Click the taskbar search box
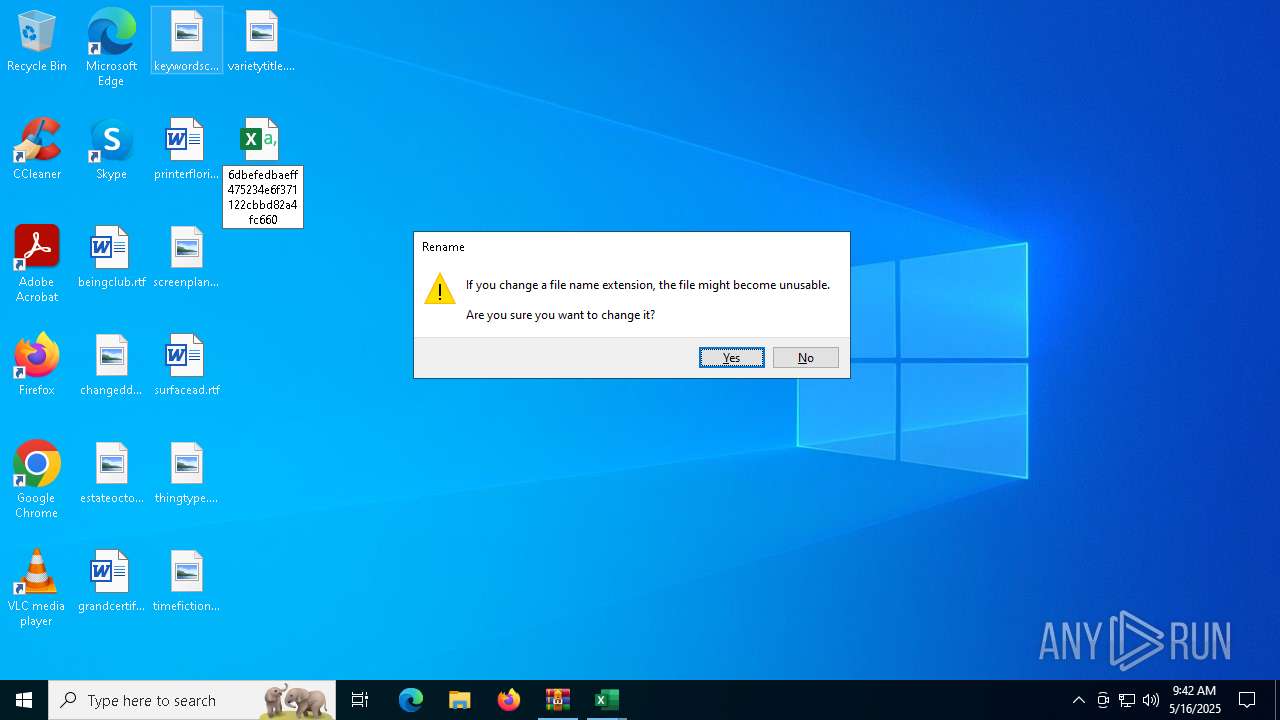The width and height of the screenshot is (1280, 720). 192,700
